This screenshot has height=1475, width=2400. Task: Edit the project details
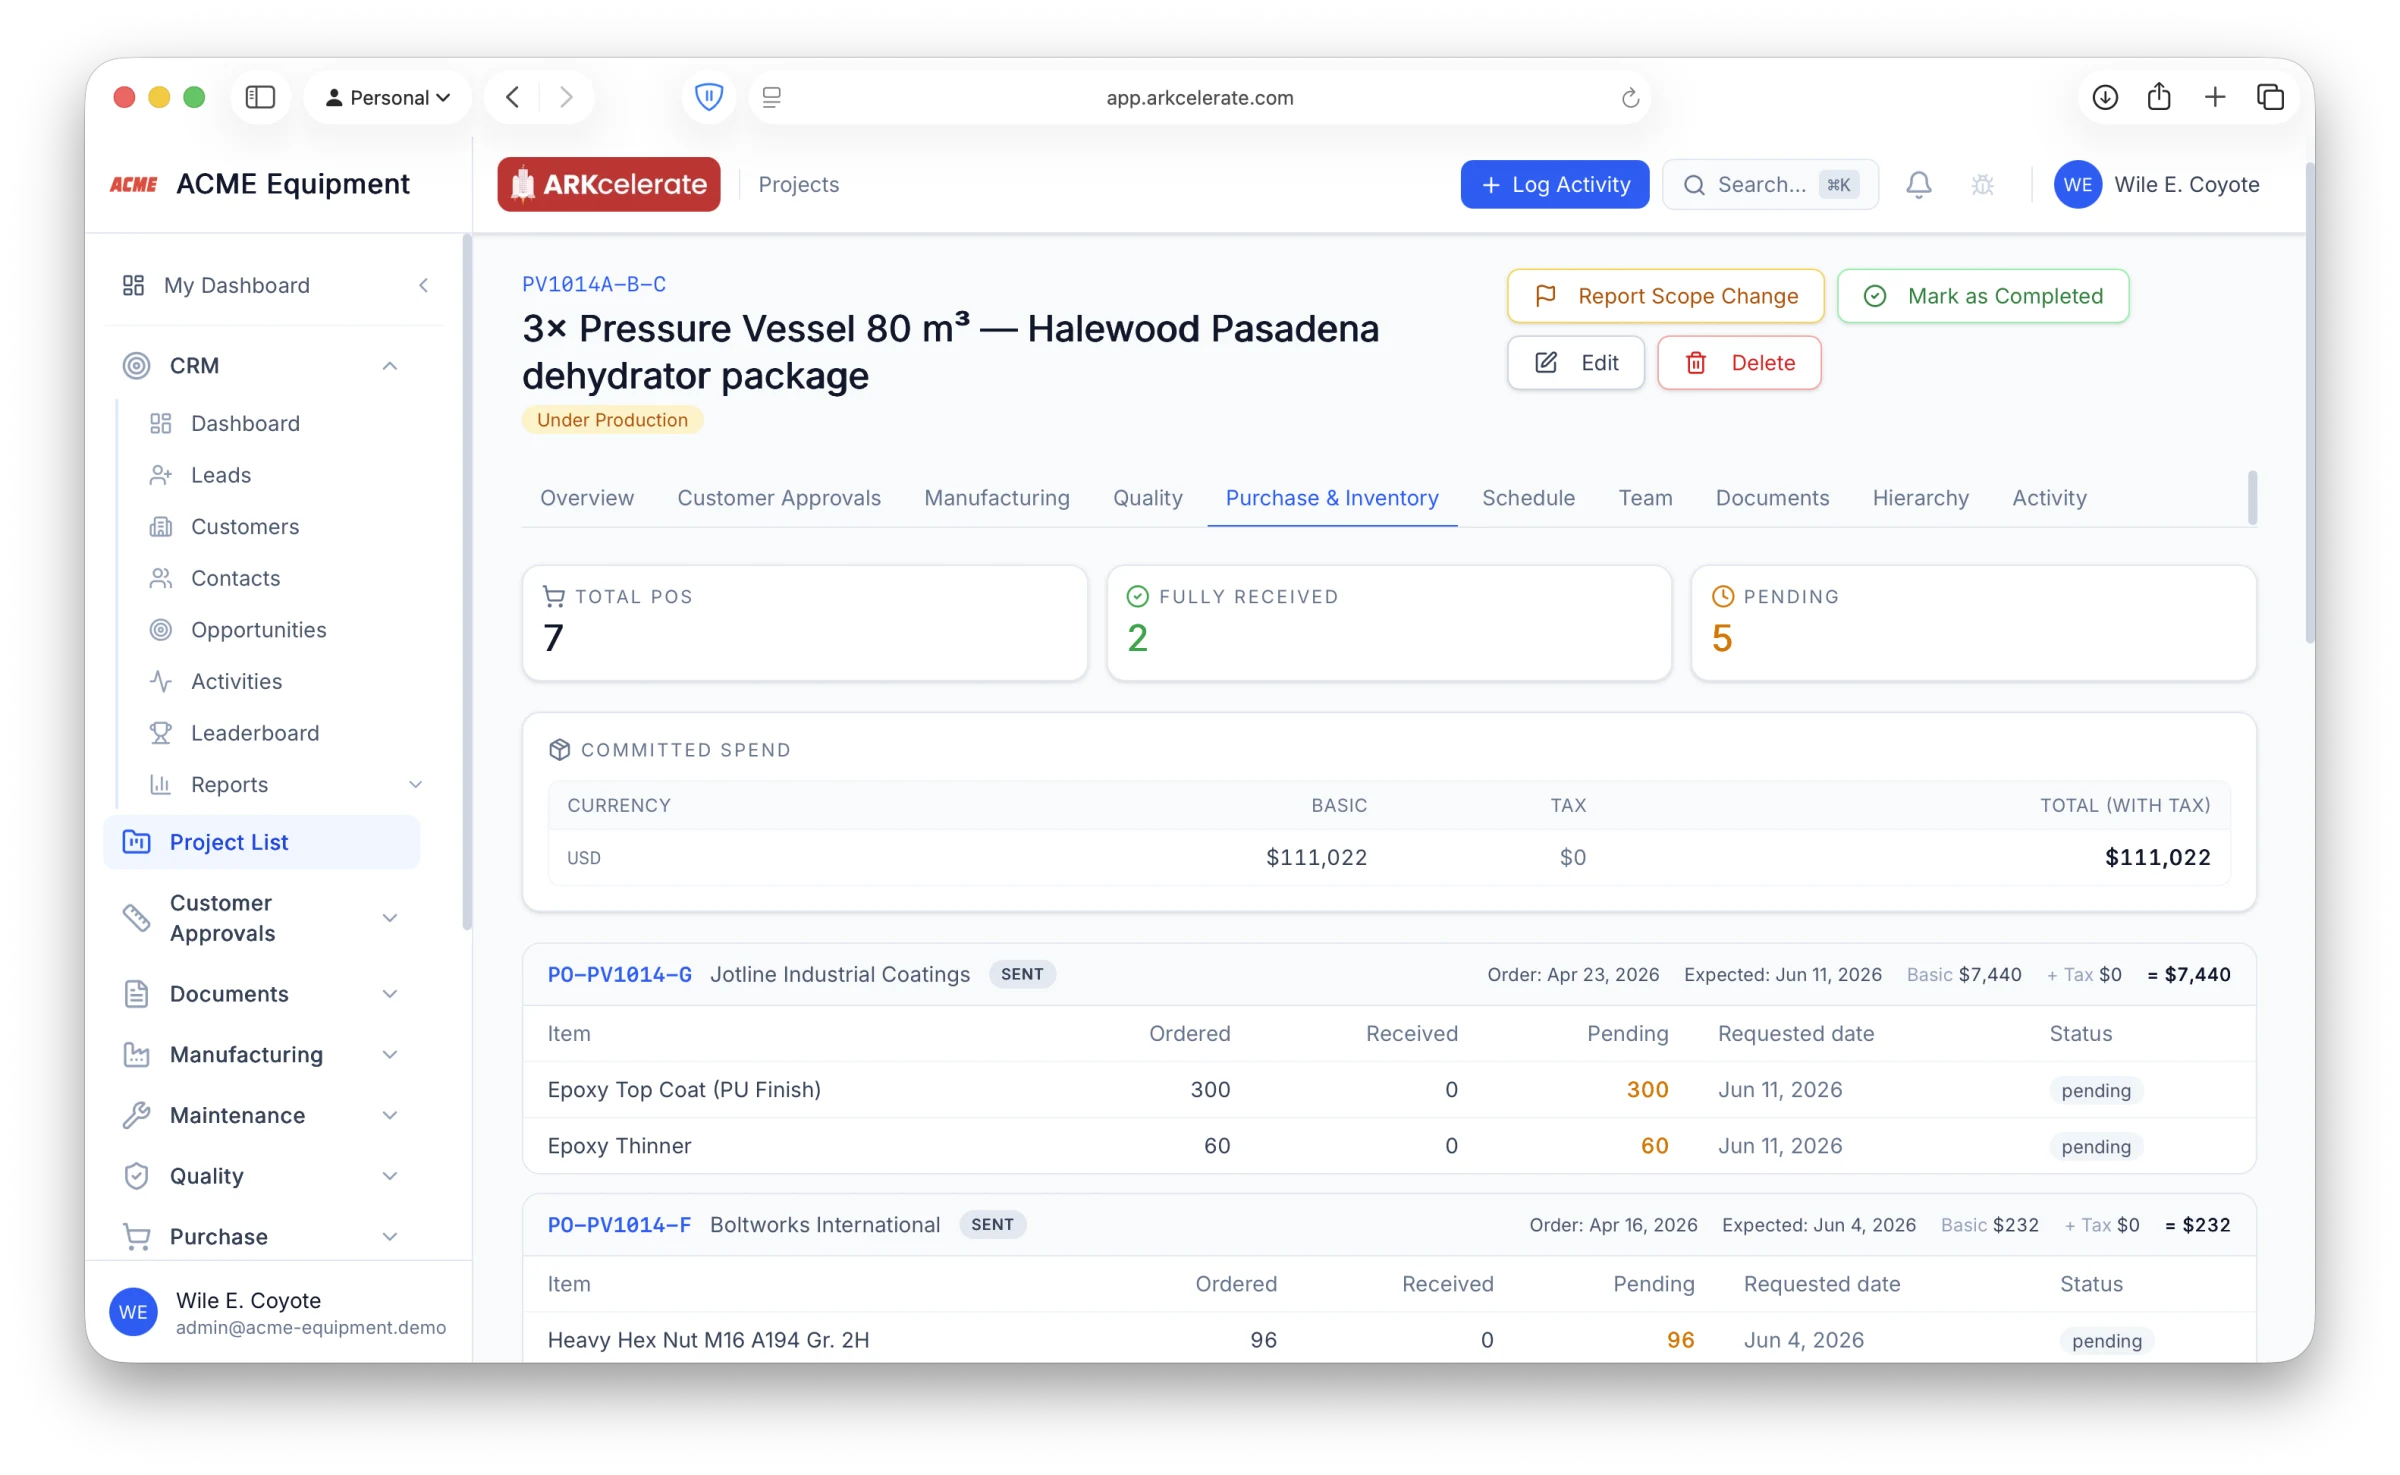[1576, 363]
